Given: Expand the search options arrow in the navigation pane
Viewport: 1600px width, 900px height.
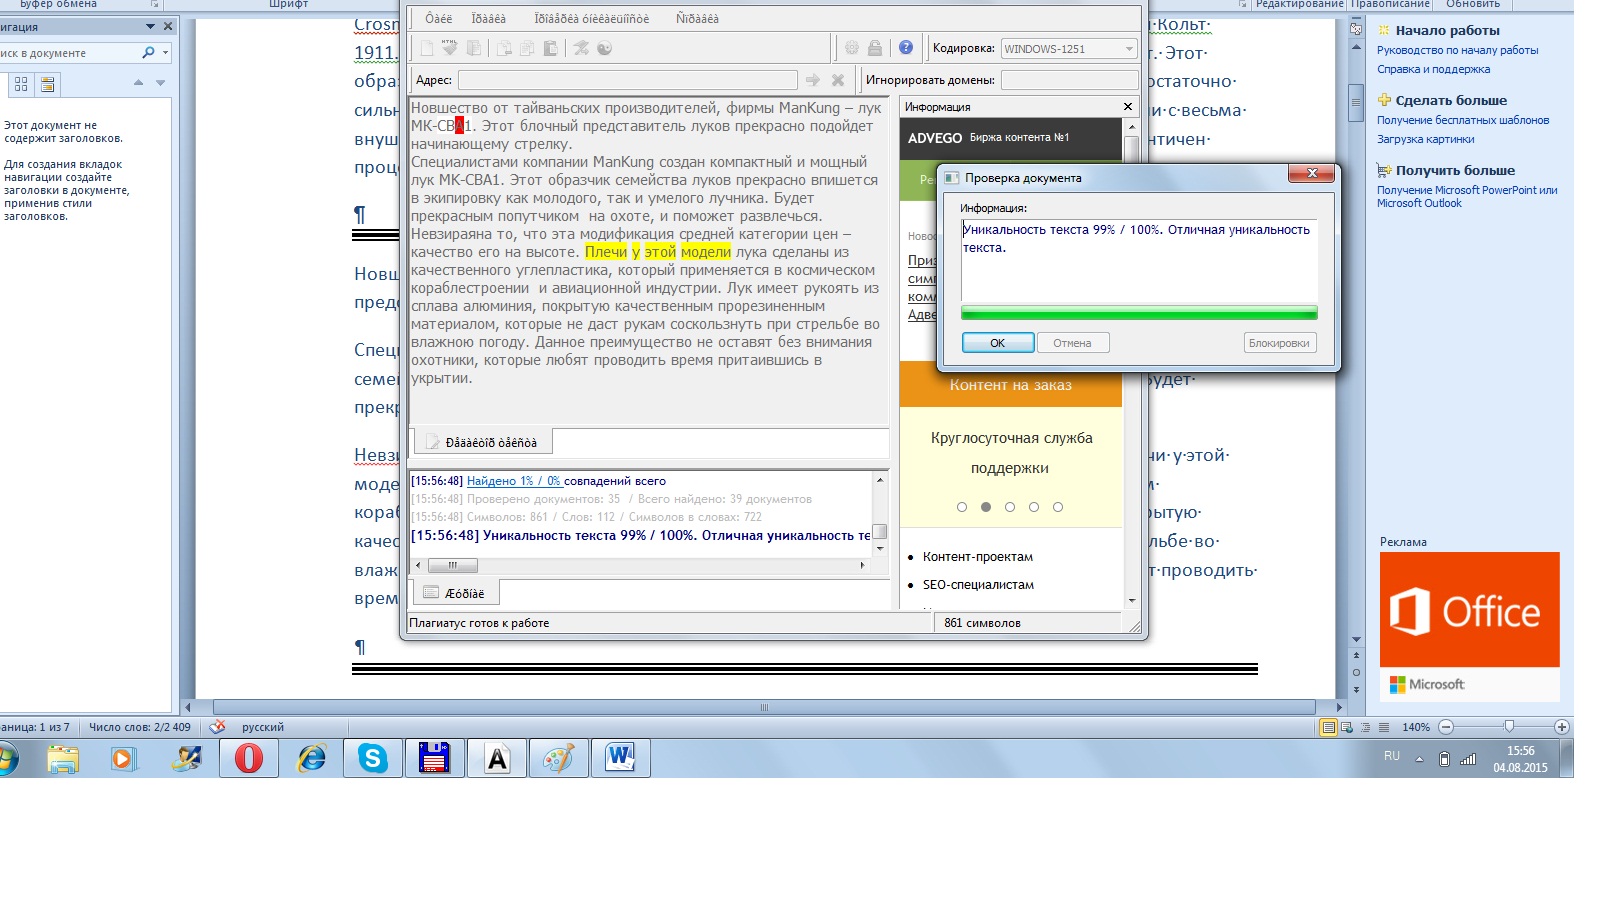Looking at the screenshot, I should click(166, 52).
